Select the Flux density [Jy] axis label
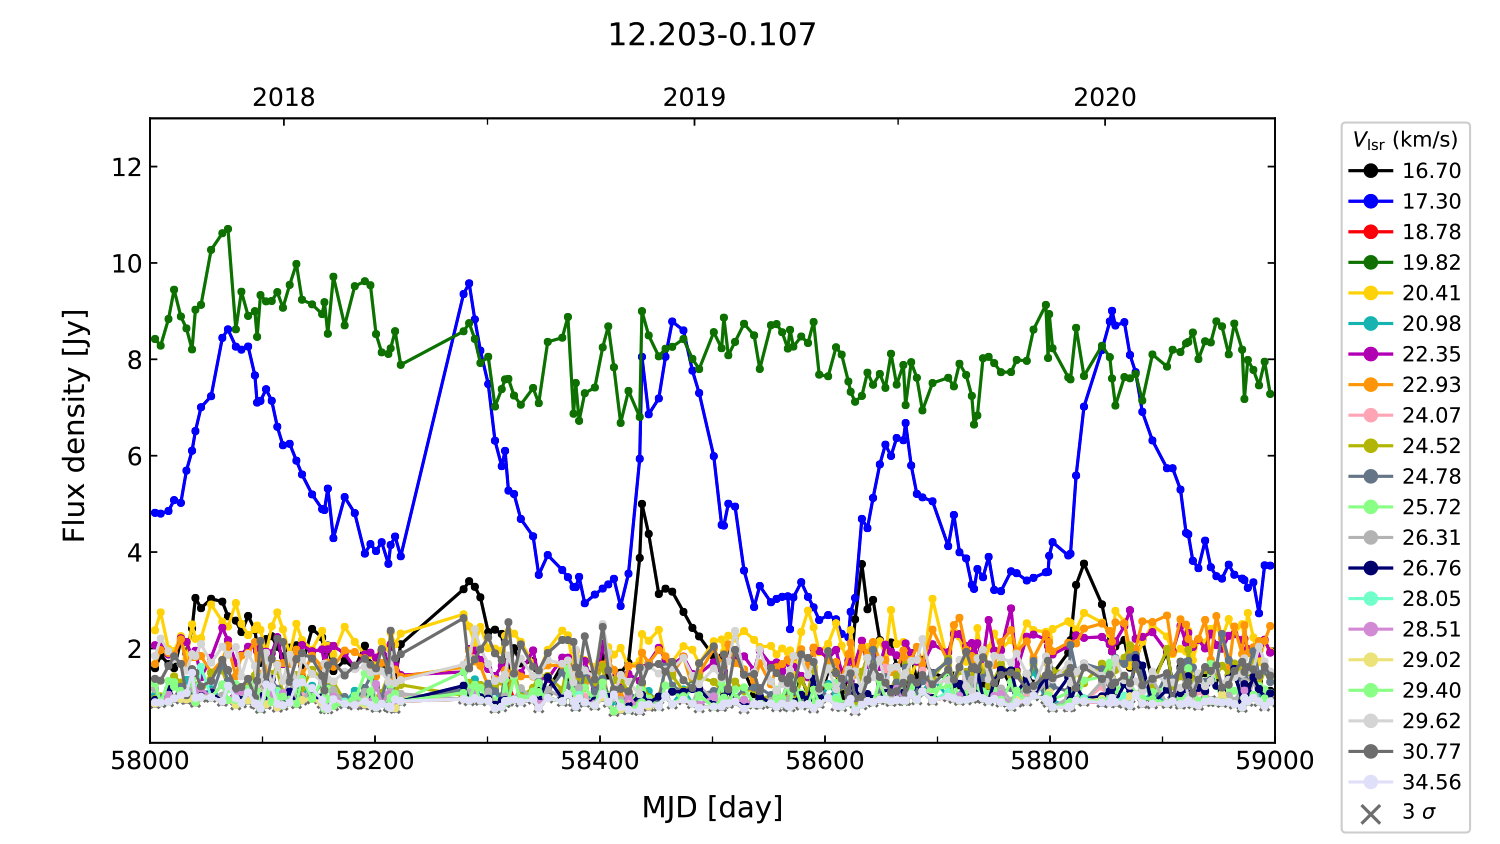1500x844 pixels. [75, 426]
